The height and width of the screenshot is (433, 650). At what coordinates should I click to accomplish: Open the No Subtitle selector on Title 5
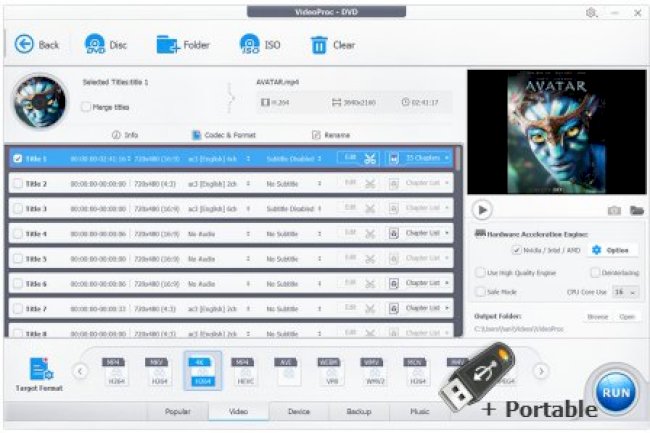[x=320, y=259]
